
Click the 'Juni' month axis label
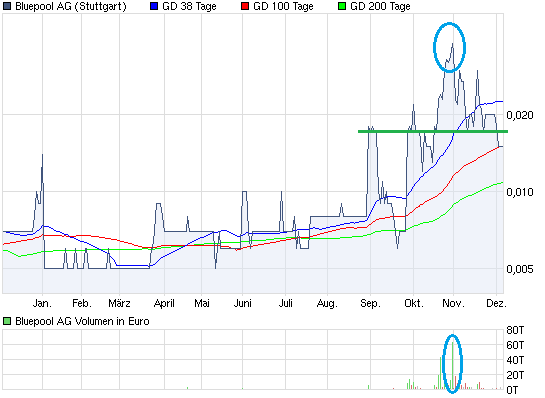(x=242, y=303)
